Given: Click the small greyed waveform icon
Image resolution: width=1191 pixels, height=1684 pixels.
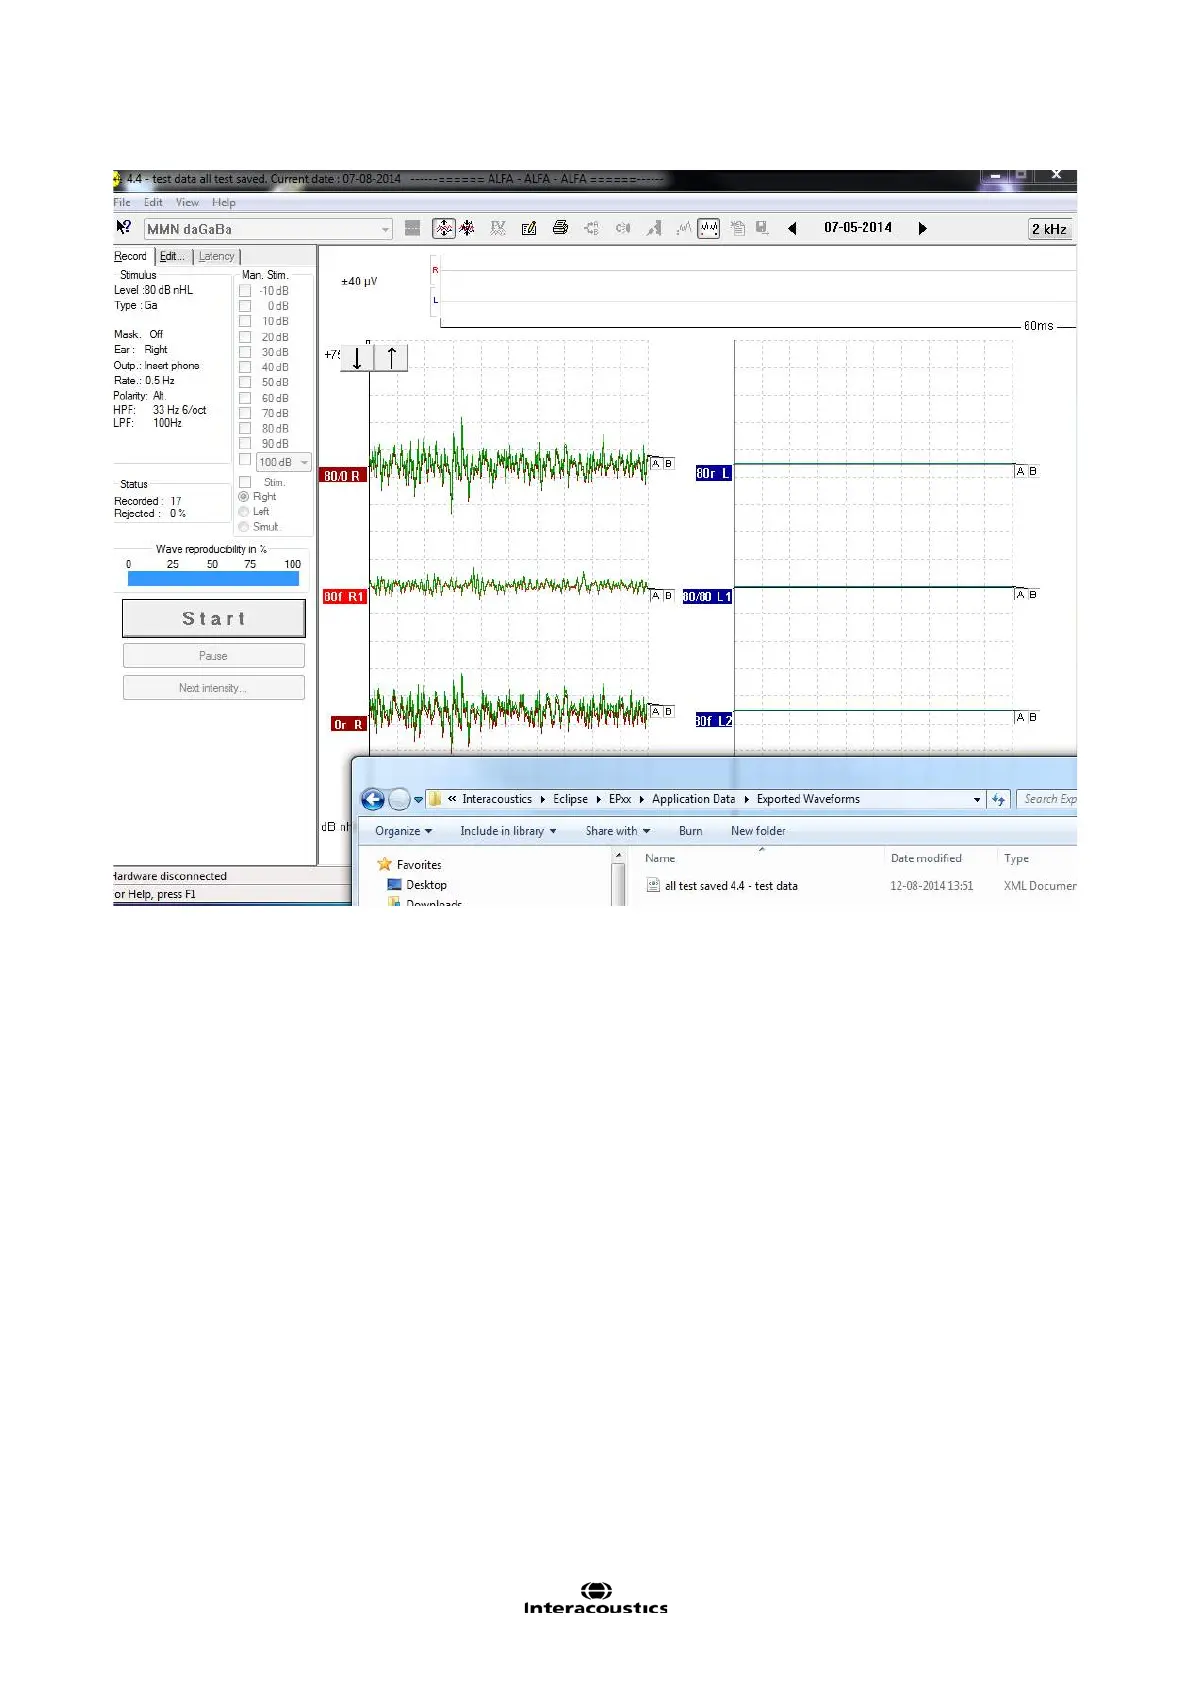Looking at the screenshot, I should coord(684,229).
